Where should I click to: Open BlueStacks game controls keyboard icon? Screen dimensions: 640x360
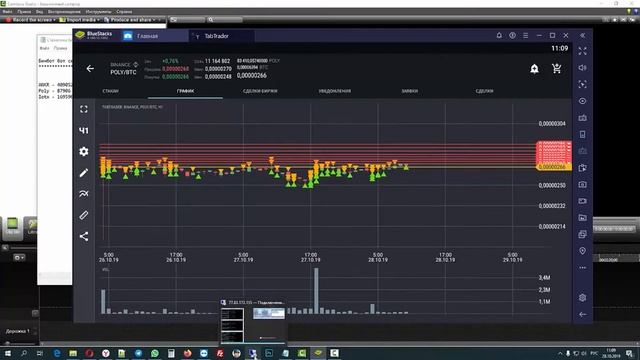coord(582,118)
